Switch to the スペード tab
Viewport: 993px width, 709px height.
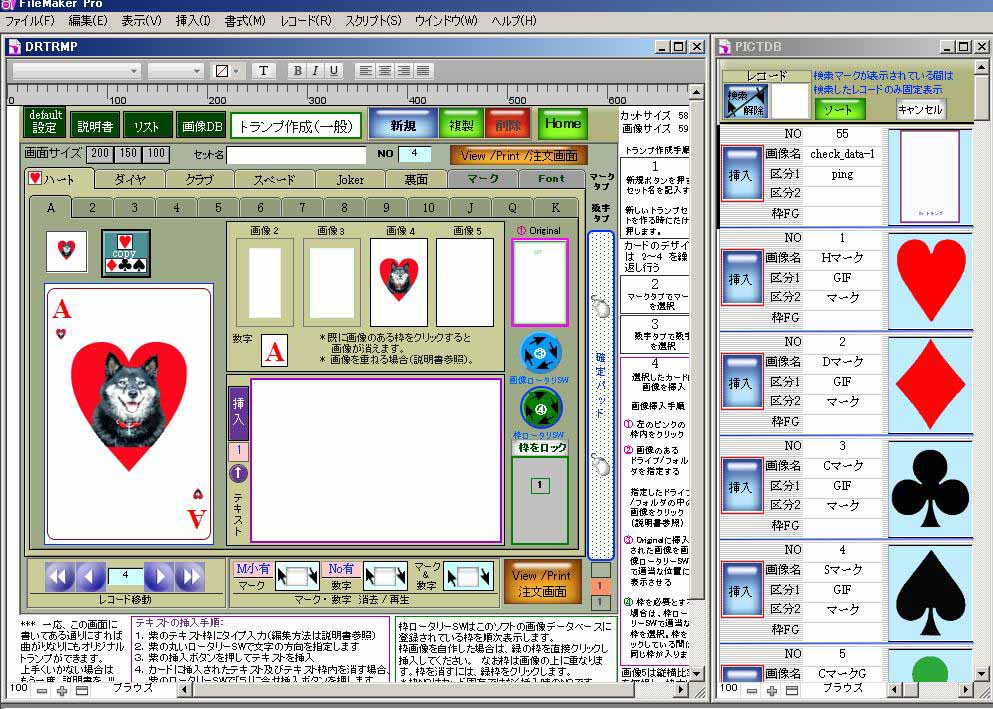pos(274,179)
